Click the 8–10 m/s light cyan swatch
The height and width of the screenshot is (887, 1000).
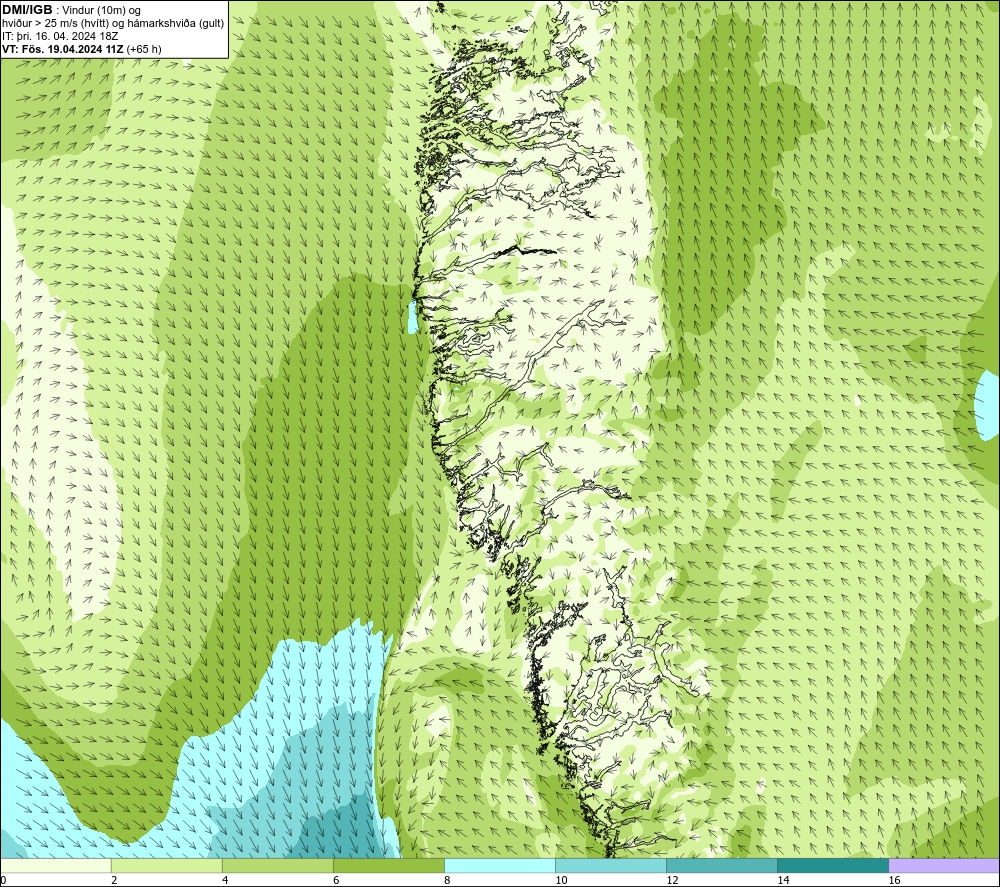pos(500,866)
